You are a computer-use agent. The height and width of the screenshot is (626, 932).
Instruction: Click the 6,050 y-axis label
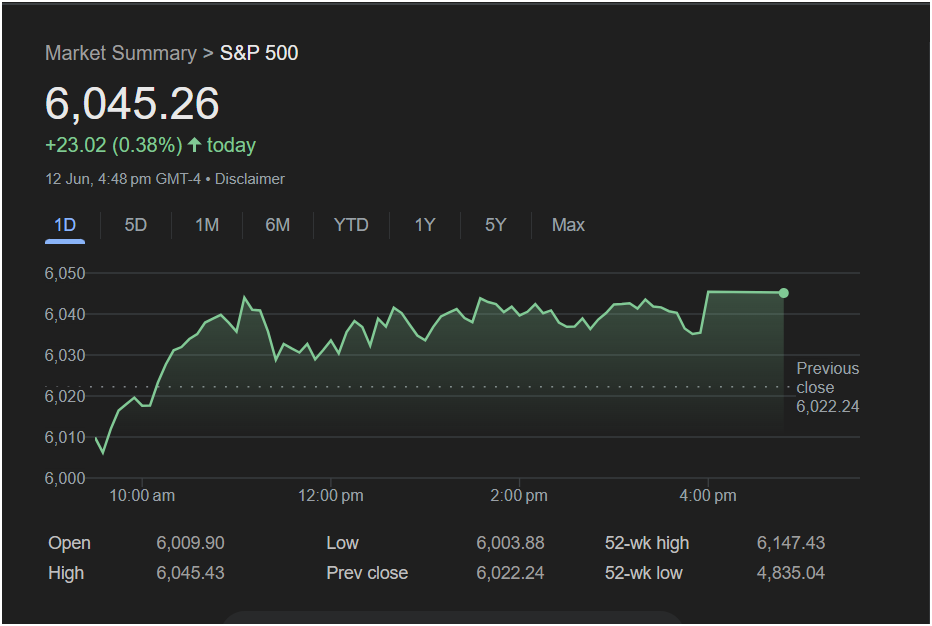(65, 273)
